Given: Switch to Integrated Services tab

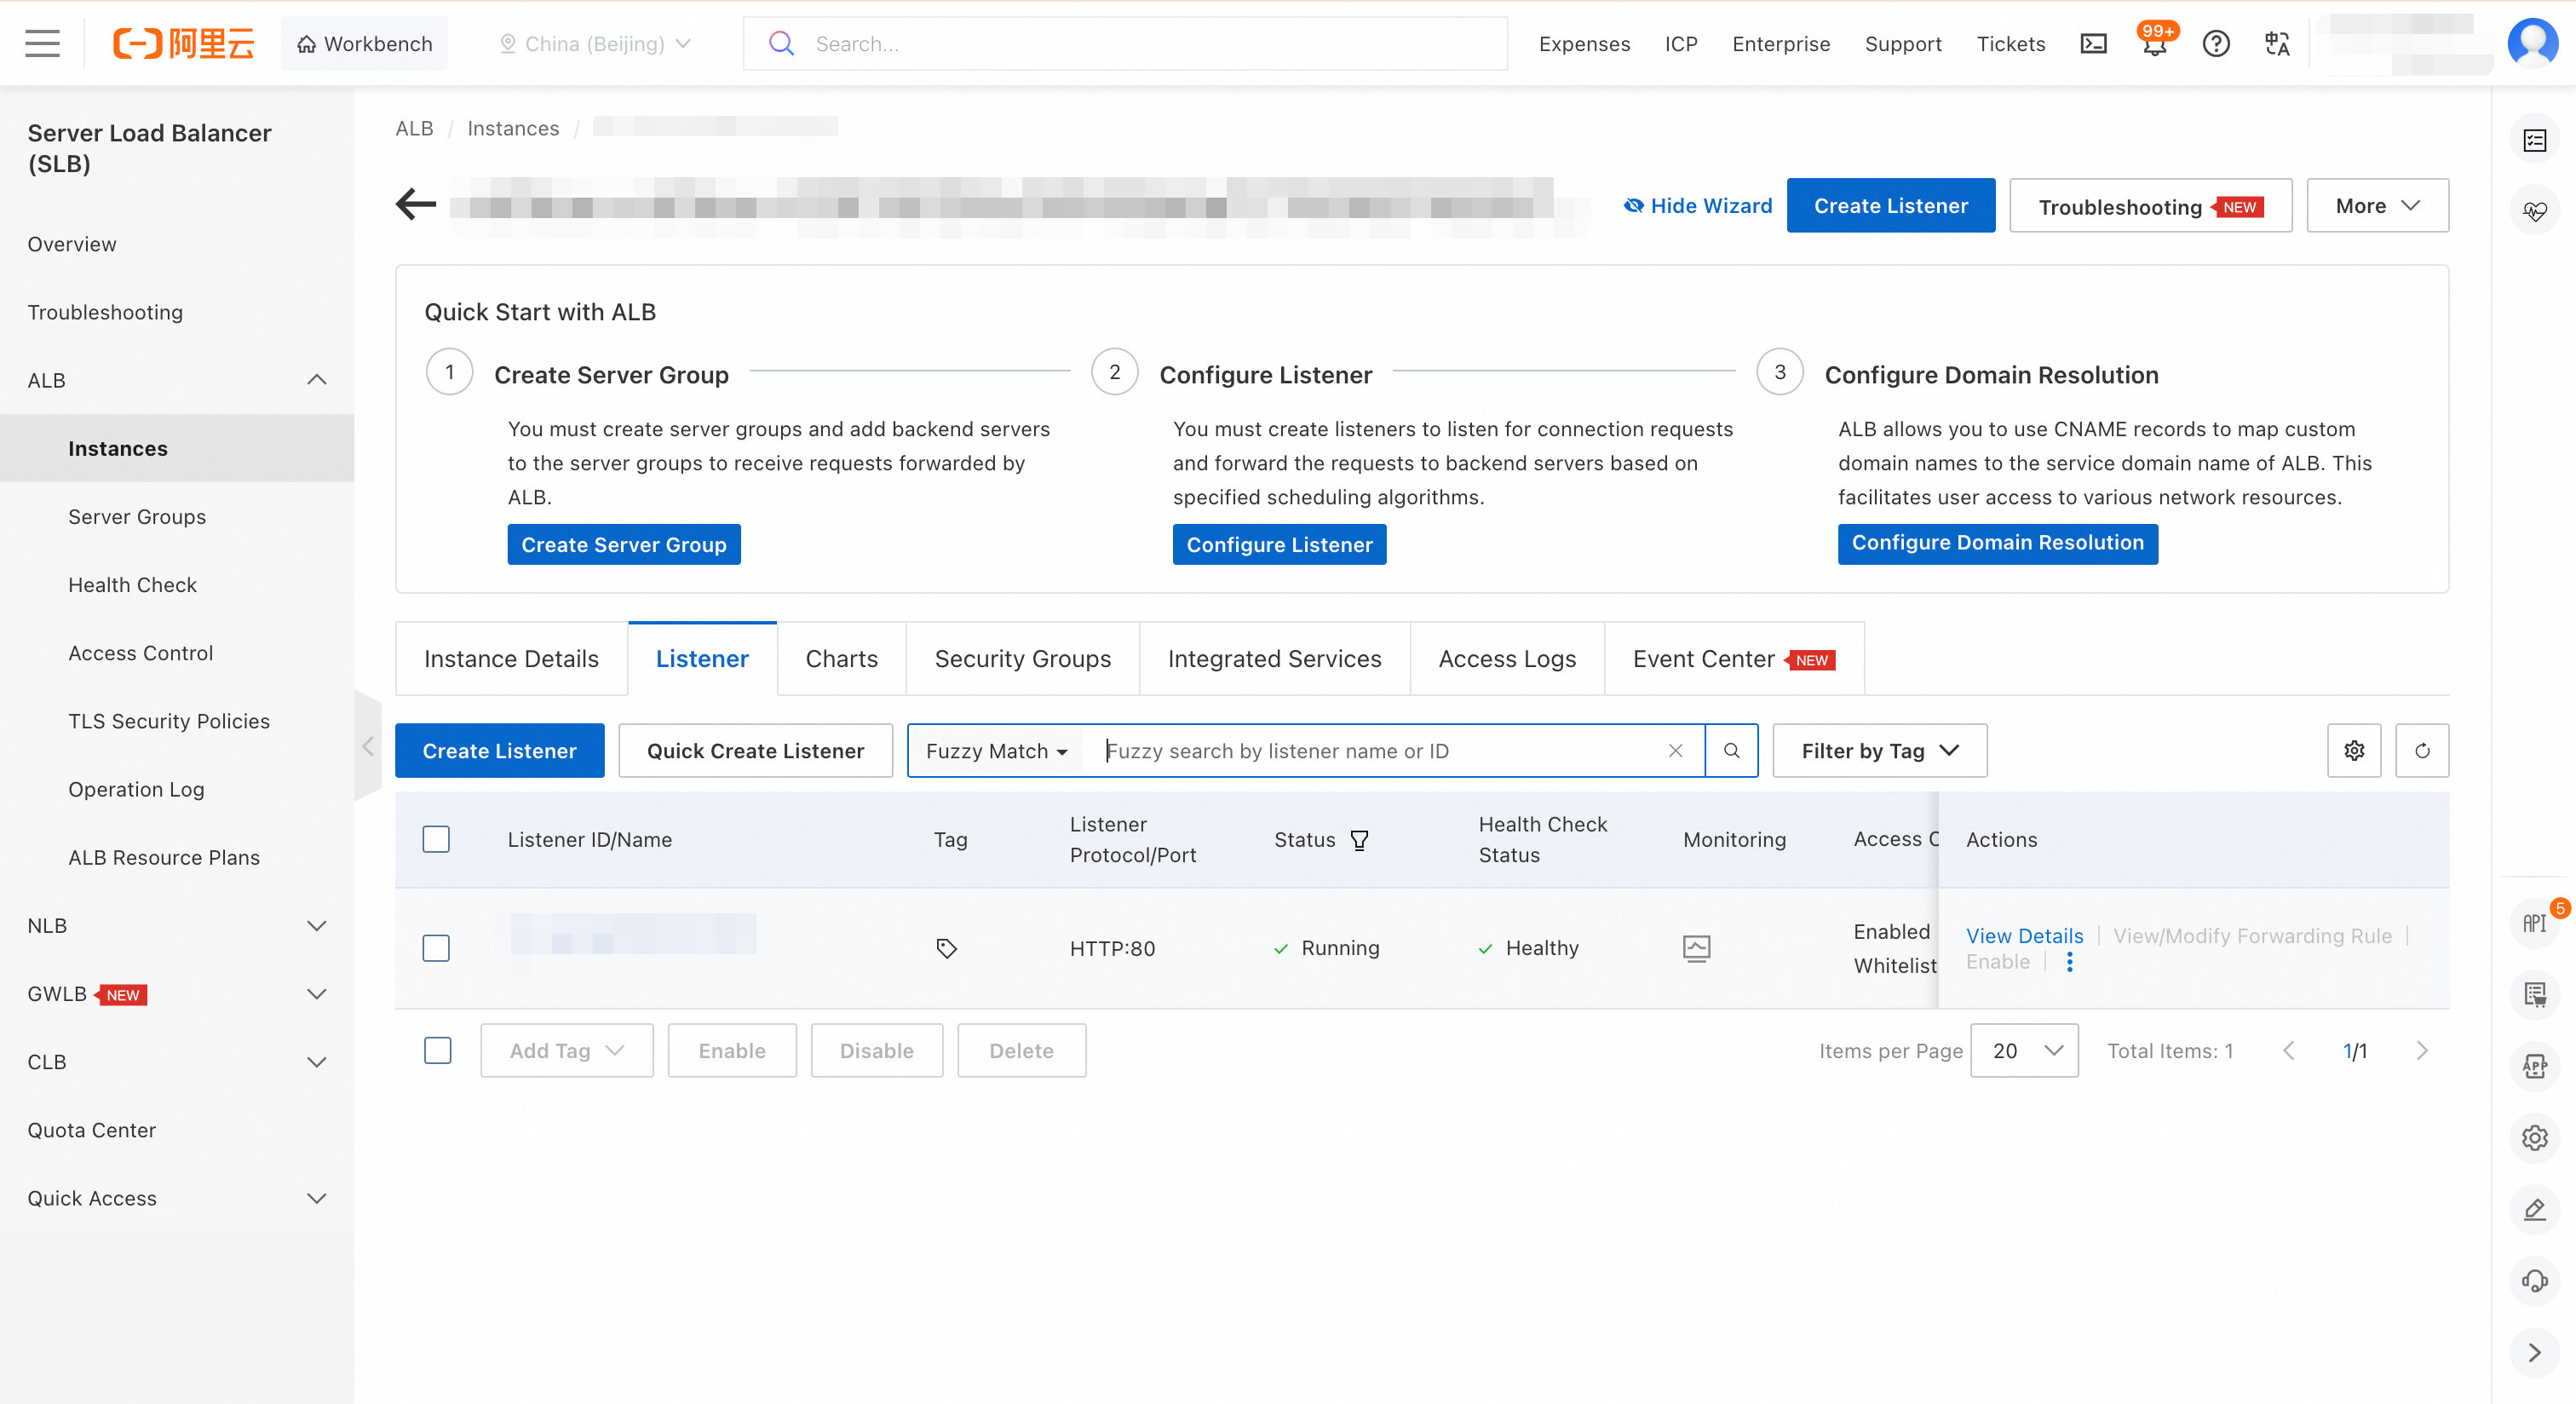Looking at the screenshot, I should [x=1274, y=659].
